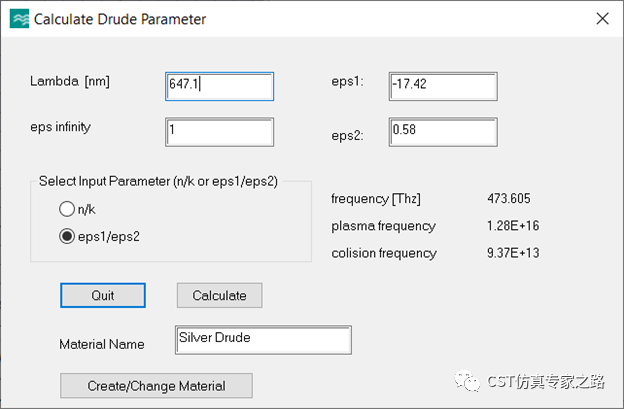Click the frequency [Thz] value 473.605
Screen dimensions: 624x409
(509, 198)
